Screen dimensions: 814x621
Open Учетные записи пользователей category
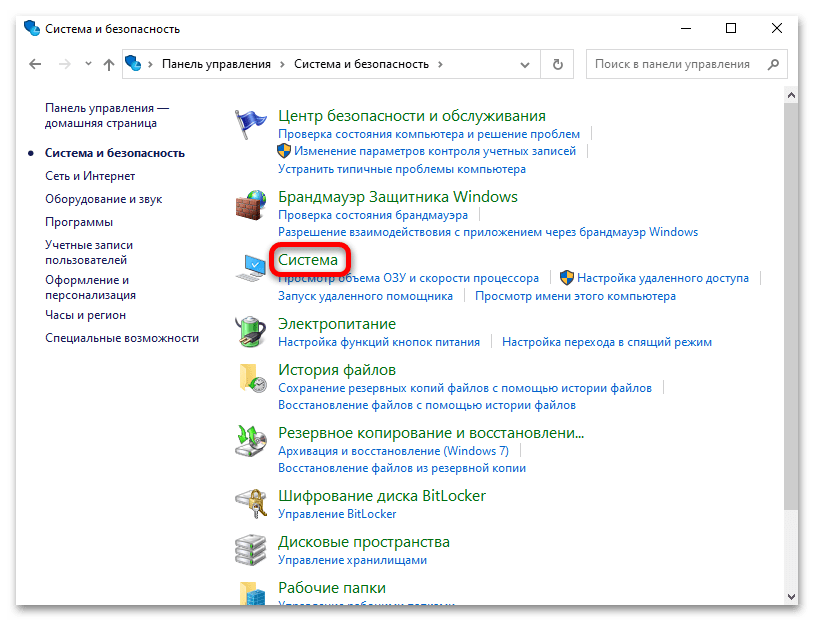[89, 252]
